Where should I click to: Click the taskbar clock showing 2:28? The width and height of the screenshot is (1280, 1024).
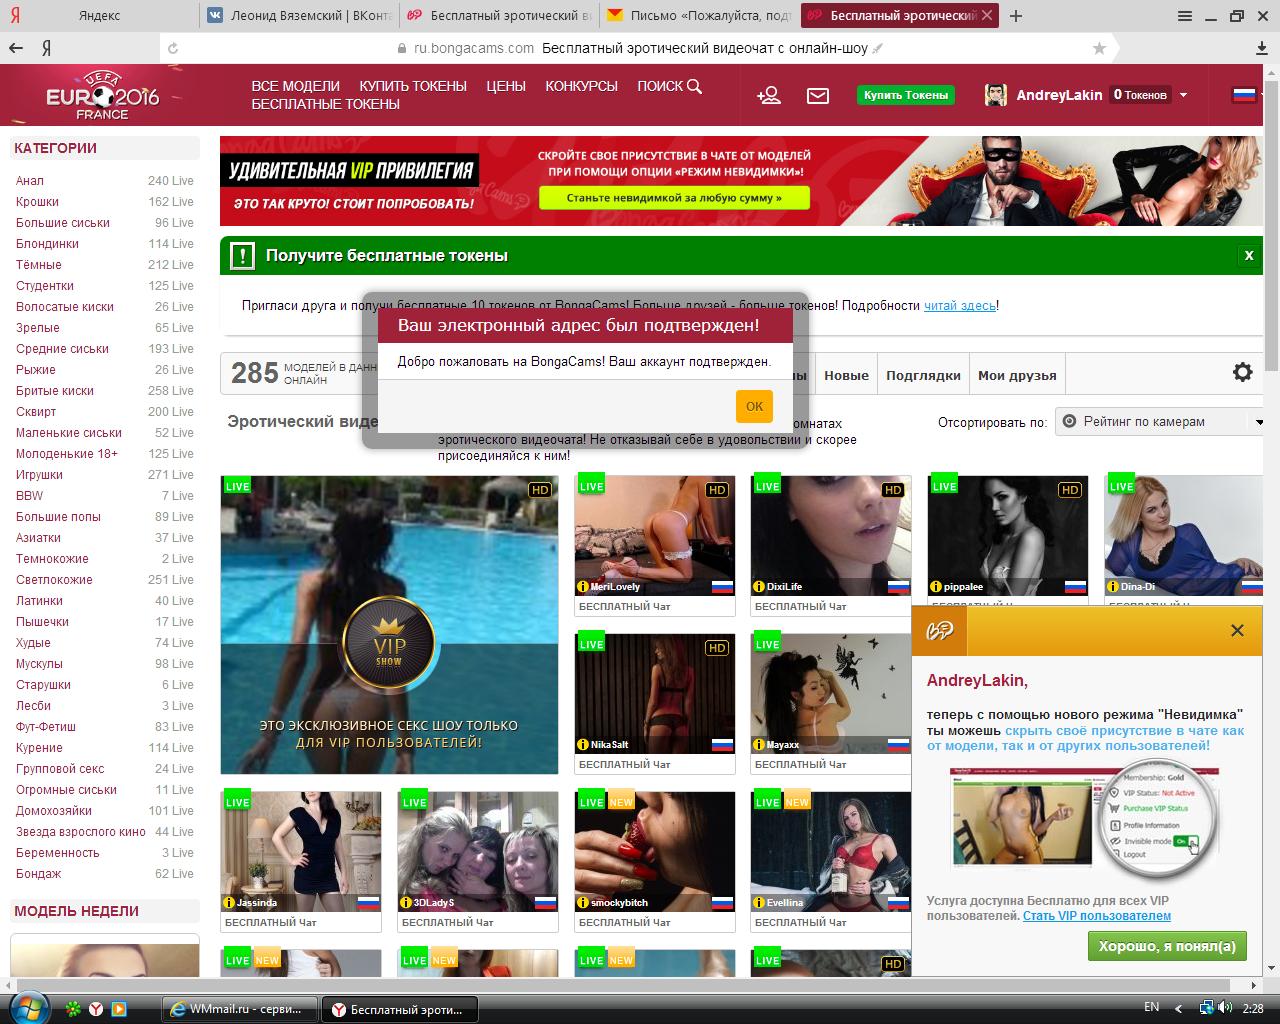(x=1253, y=1008)
